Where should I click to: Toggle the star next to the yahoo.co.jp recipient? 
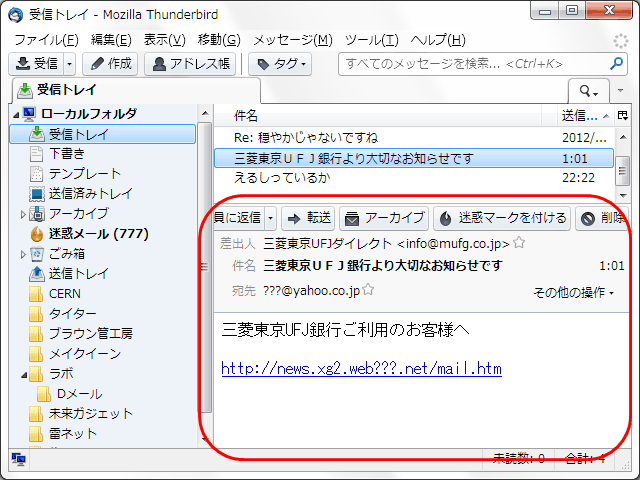pyautogui.click(x=368, y=290)
